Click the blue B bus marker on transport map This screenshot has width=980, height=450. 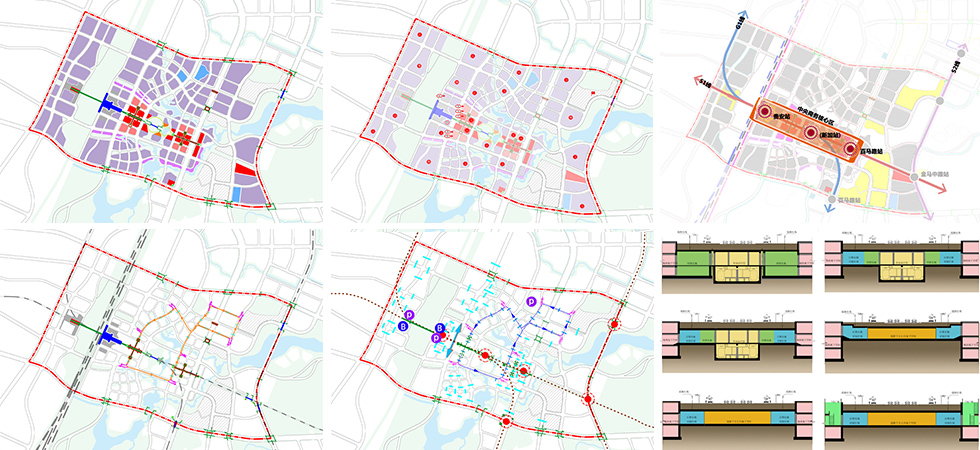pos(403,326)
